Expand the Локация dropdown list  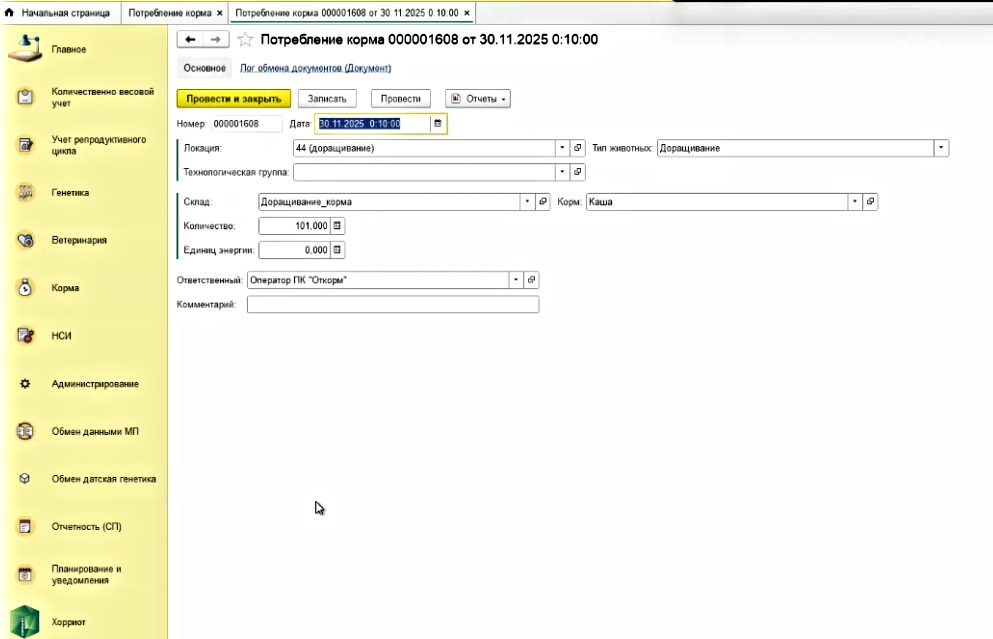point(563,148)
